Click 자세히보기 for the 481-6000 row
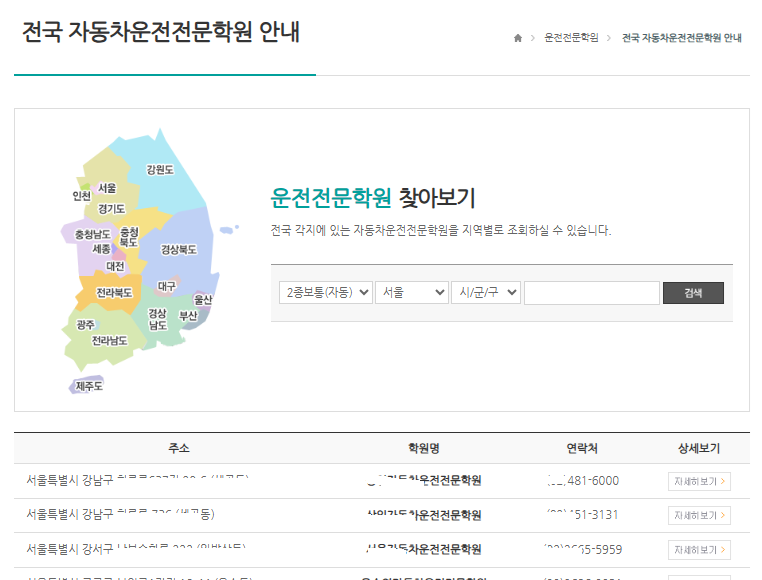762x580 pixels. click(x=699, y=481)
